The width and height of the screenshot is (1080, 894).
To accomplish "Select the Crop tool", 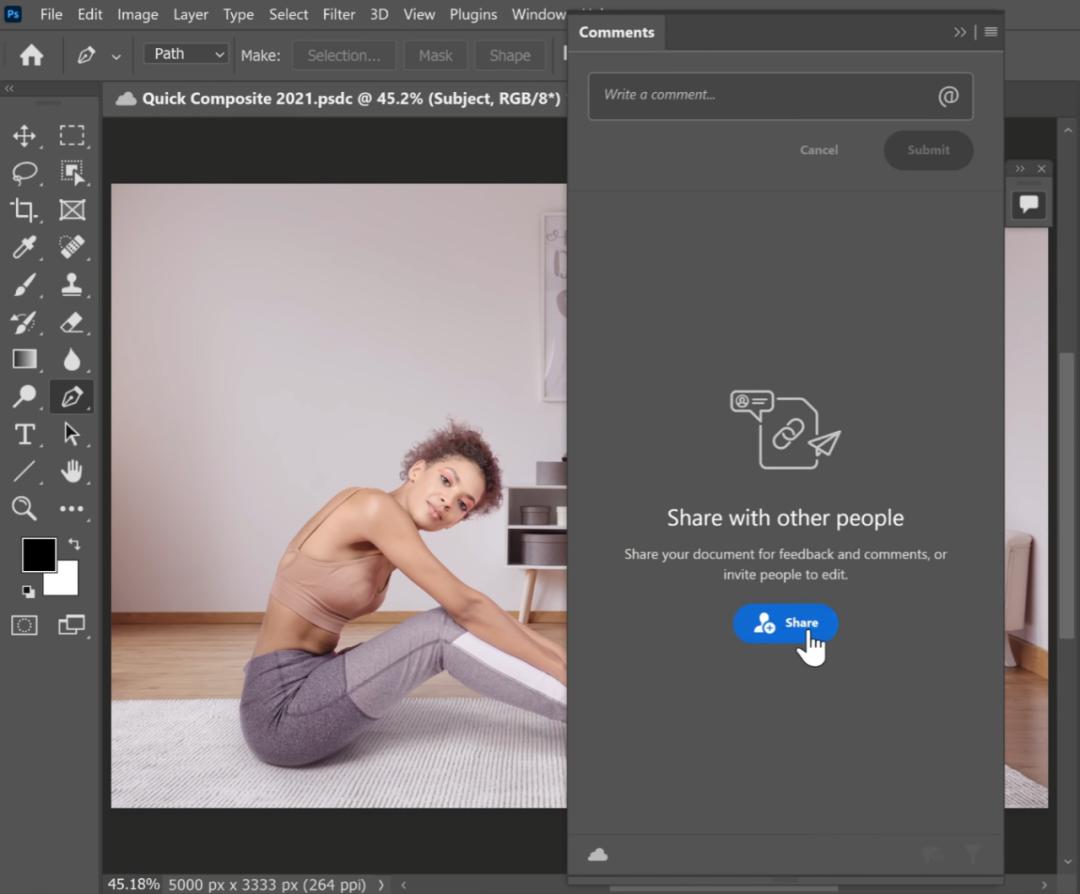I will 24,210.
